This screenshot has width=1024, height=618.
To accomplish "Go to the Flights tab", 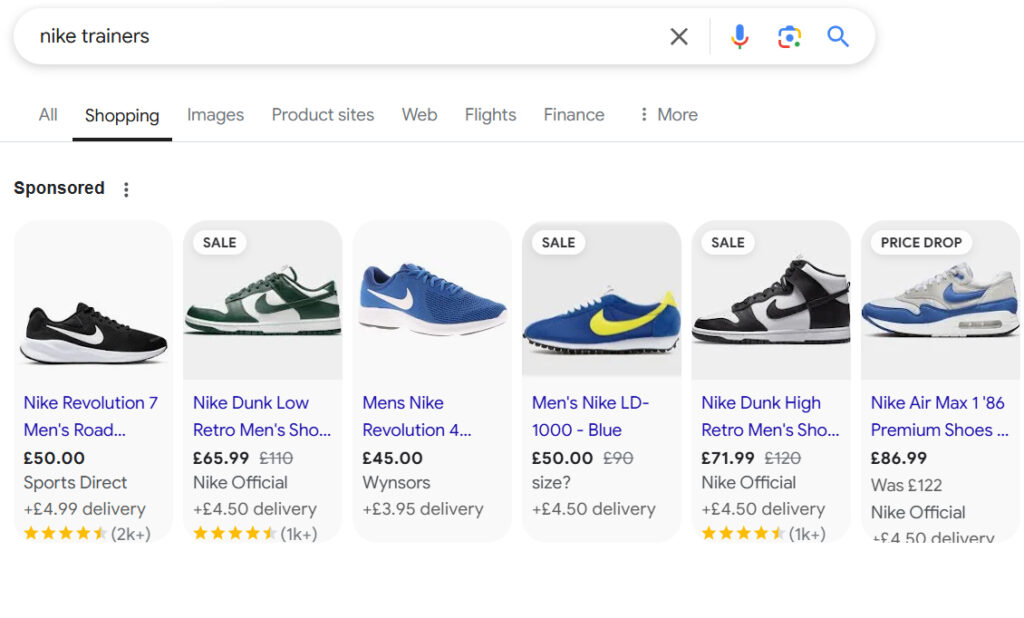I will point(490,115).
